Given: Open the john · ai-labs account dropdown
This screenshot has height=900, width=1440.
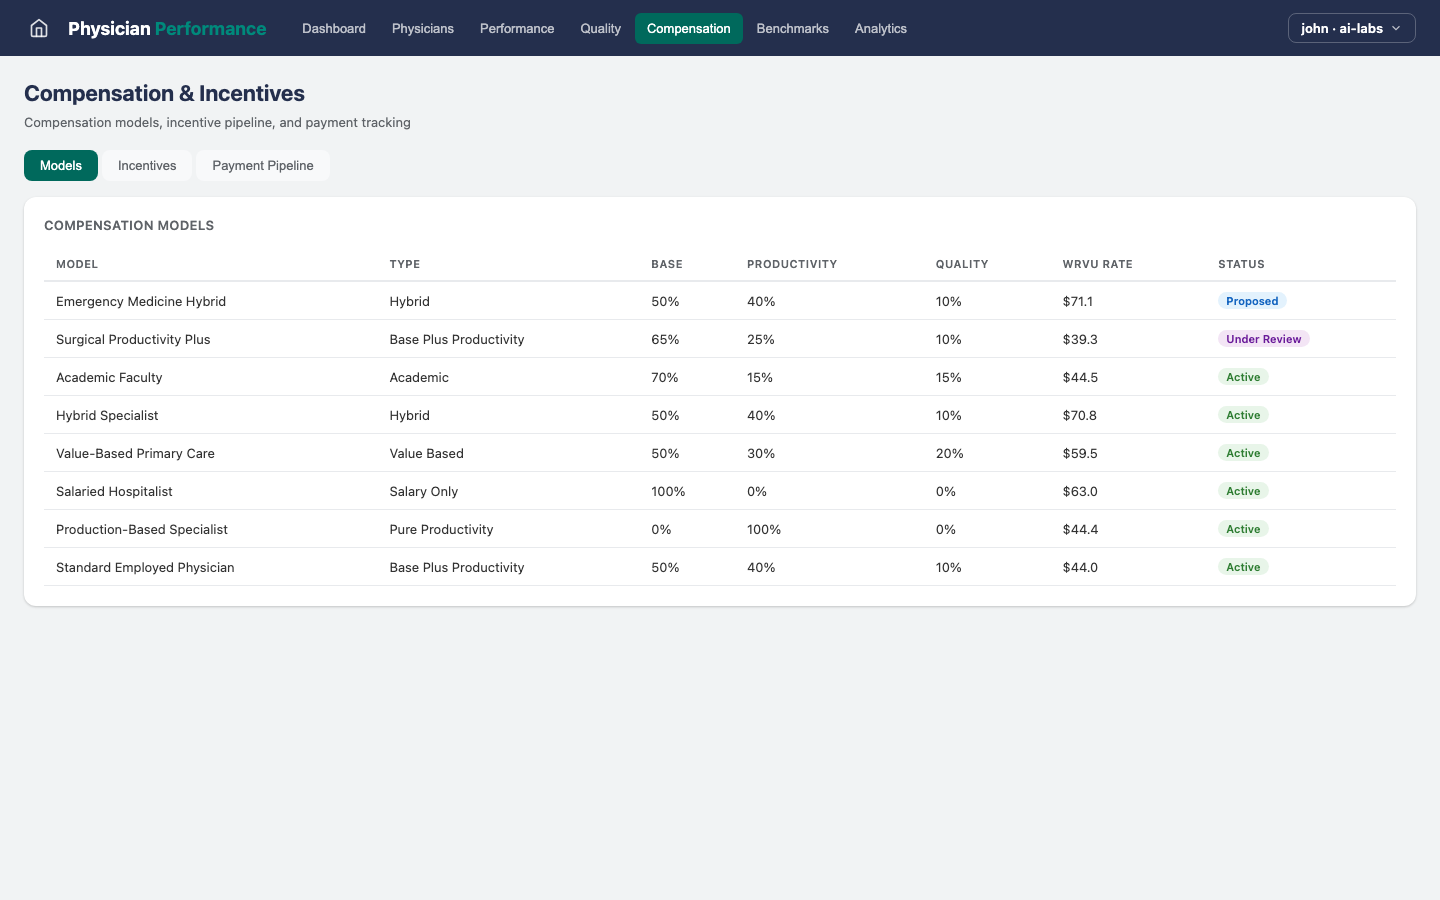Looking at the screenshot, I should [x=1351, y=28].
